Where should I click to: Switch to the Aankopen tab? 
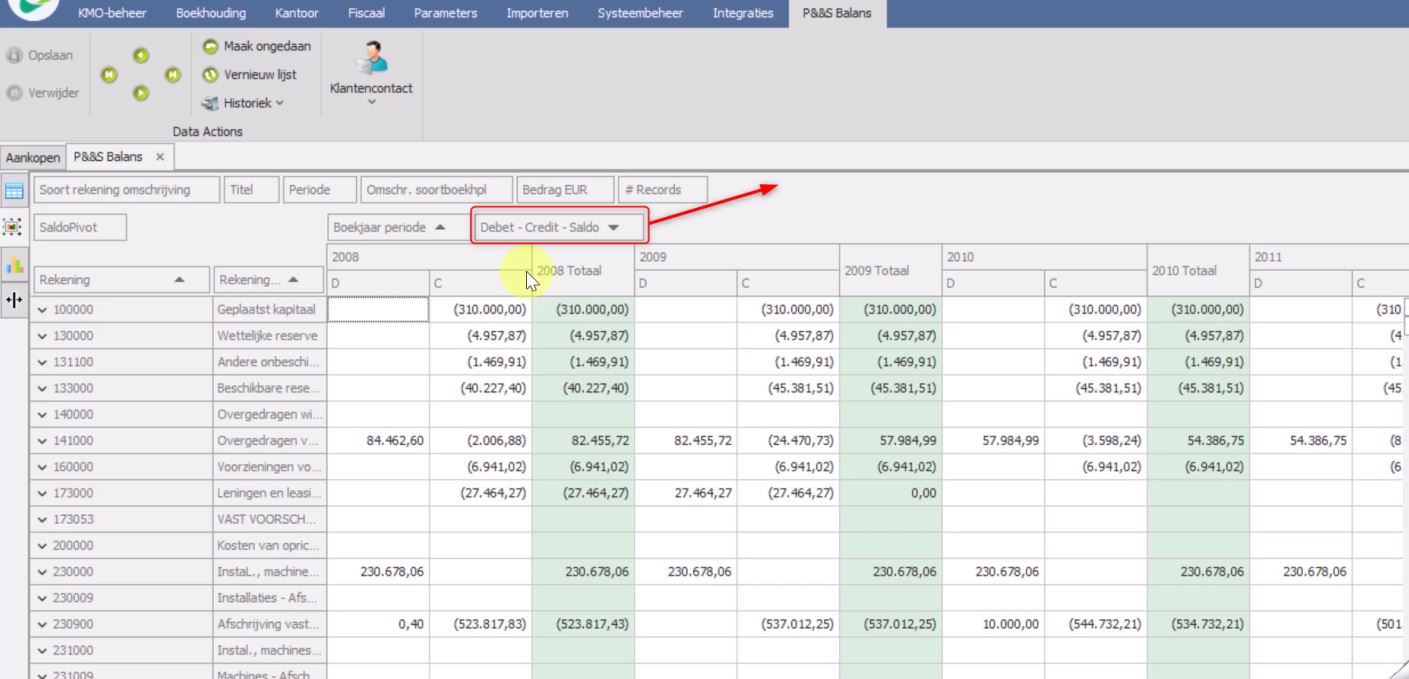[x=32, y=157]
